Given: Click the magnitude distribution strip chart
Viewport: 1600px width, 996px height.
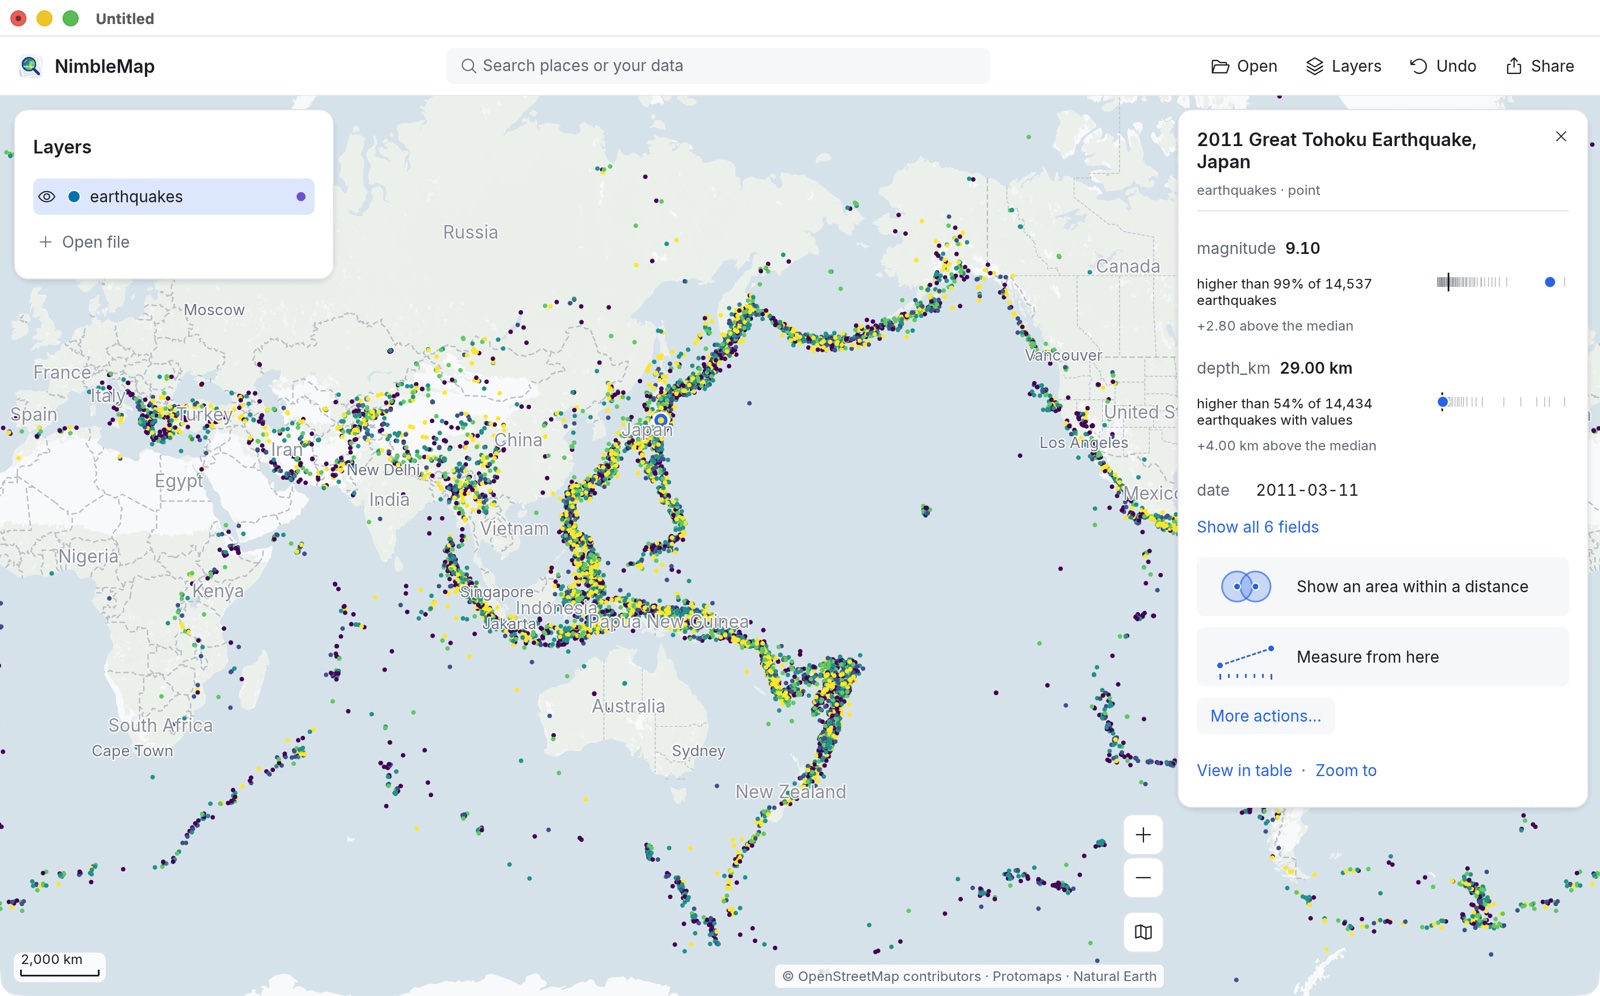Looking at the screenshot, I should (1501, 283).
